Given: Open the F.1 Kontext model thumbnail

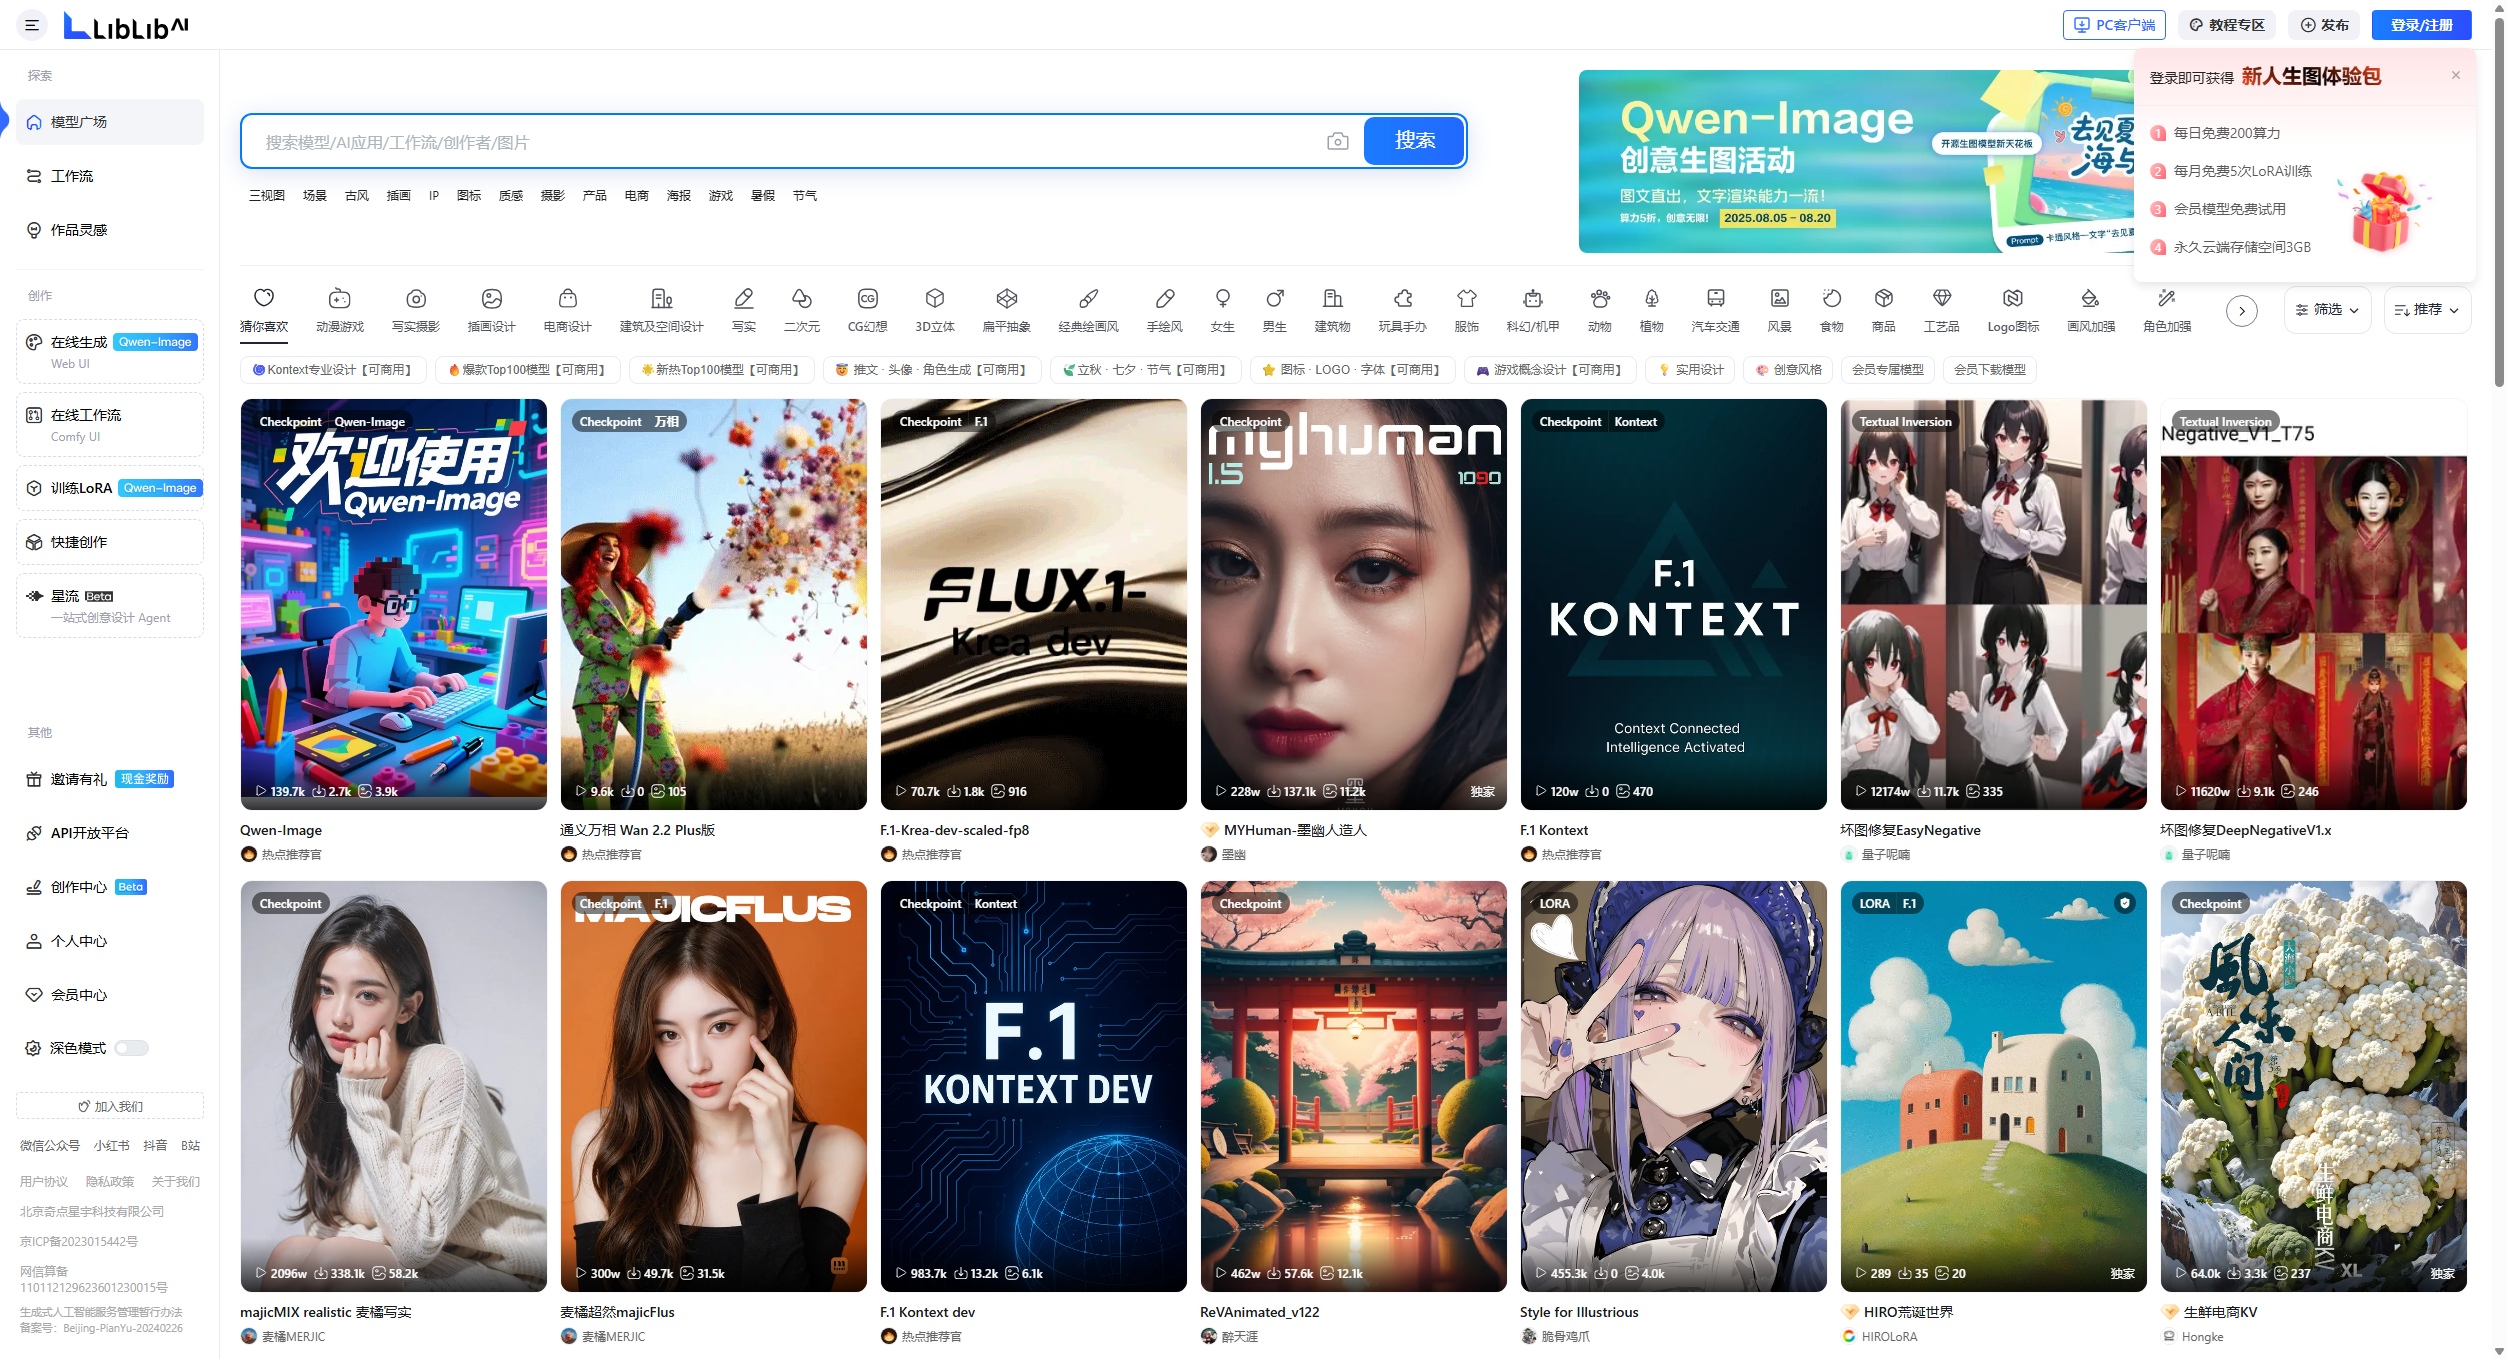Looking at the screenshot, I should point(1674,604).
